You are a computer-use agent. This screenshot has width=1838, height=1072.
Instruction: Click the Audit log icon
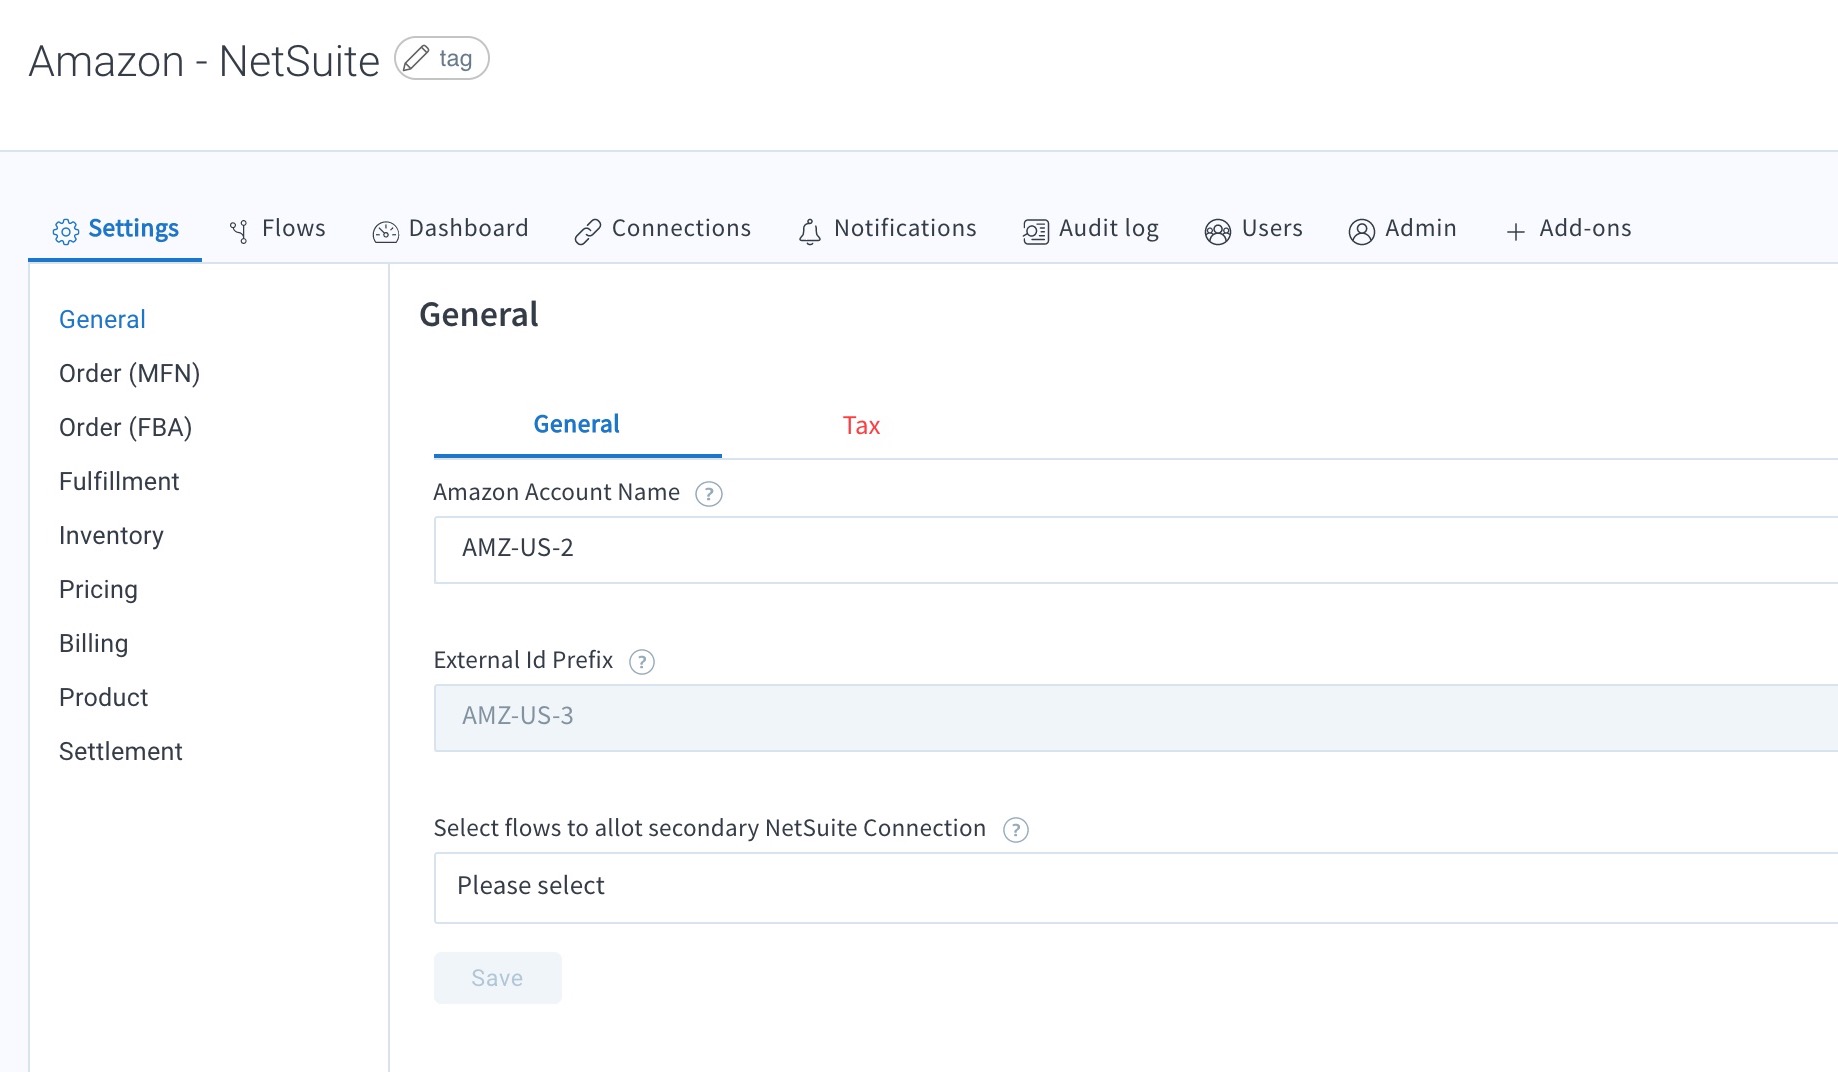[1036, 232]
